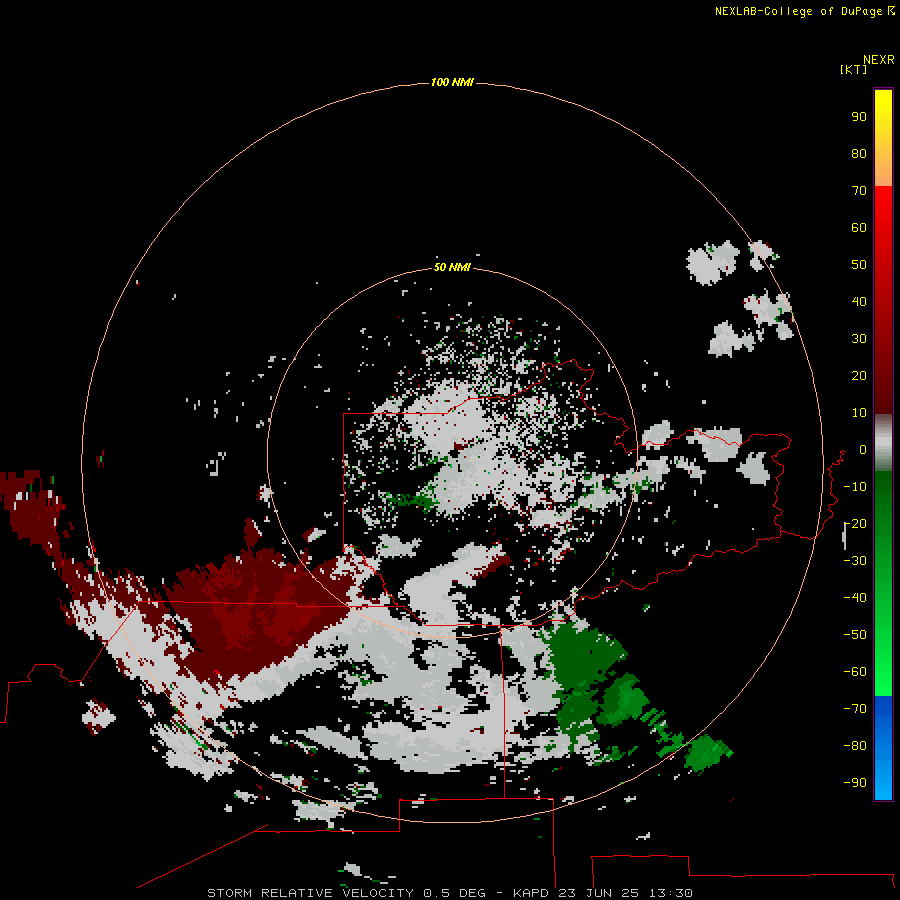900x900 pixels.
Task: Click the -70 value on the velocity scale
Action: (x=855, y=708)
